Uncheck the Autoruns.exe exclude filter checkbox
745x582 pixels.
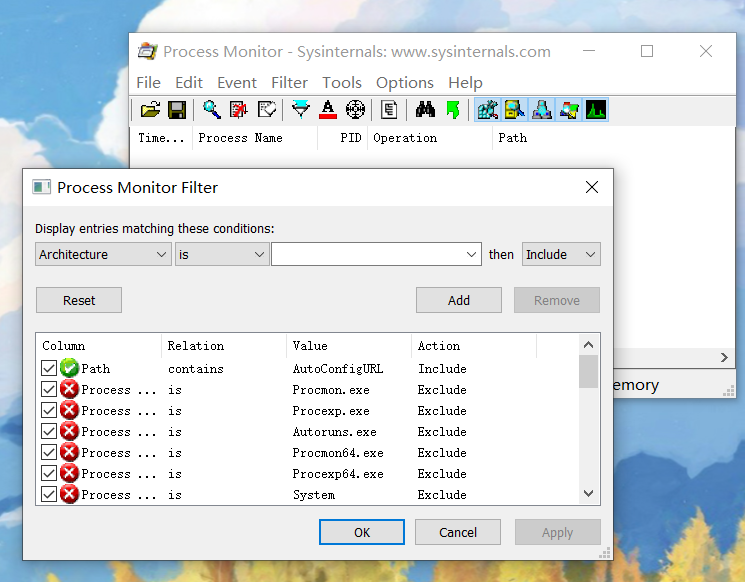49,431
